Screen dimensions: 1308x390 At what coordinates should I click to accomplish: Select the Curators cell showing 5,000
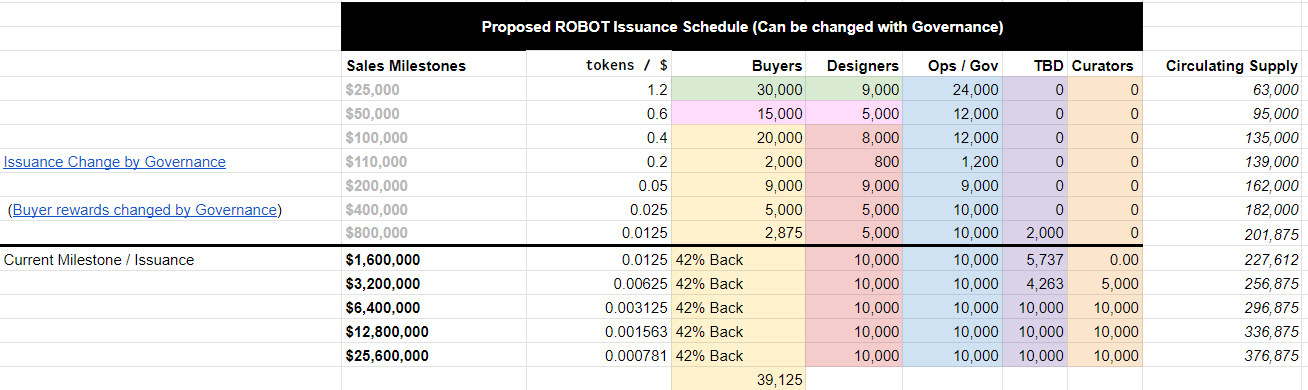pos(1105,284)
